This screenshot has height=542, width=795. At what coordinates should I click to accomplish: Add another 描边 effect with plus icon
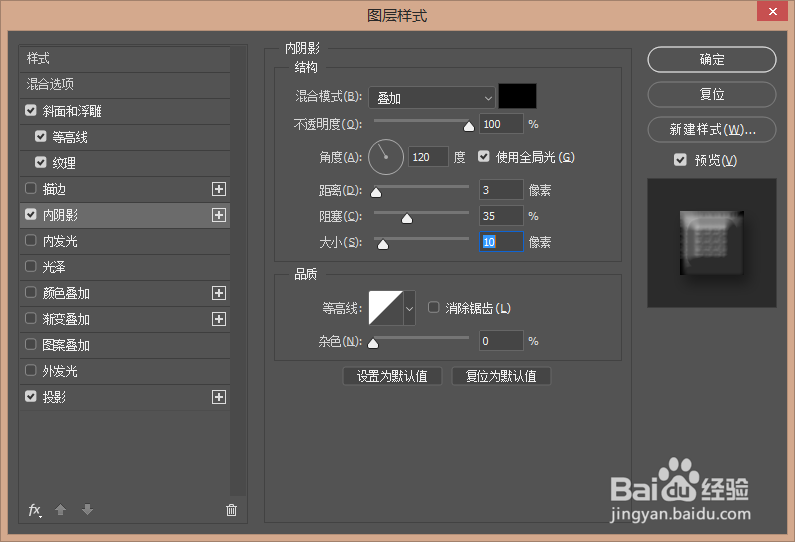point(219,189)
